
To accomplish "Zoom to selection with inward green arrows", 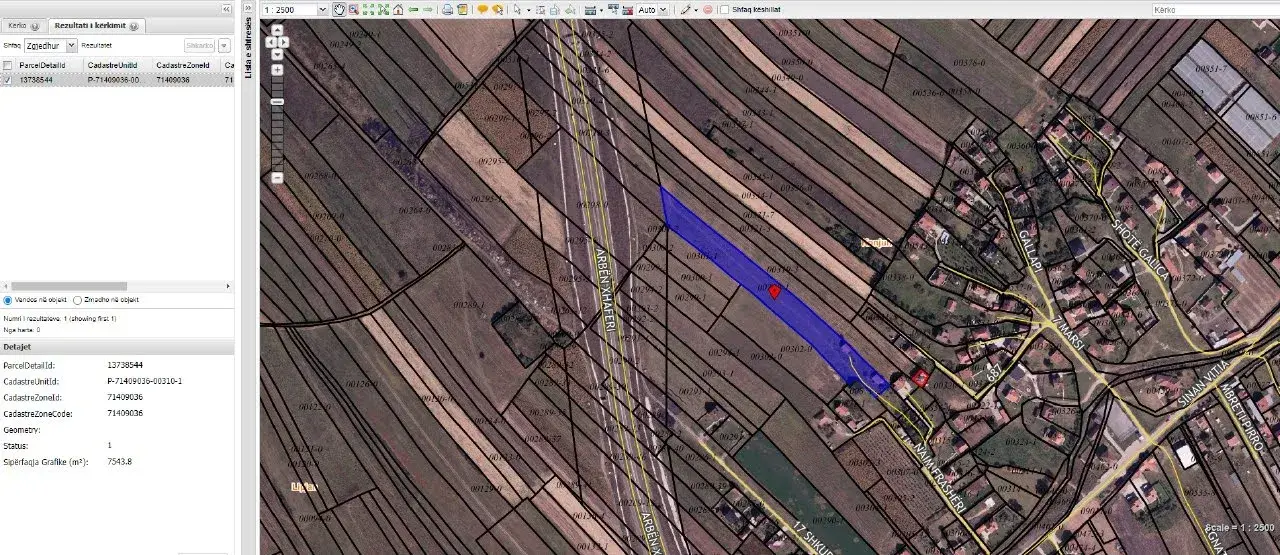I will (x=383, y=9).
